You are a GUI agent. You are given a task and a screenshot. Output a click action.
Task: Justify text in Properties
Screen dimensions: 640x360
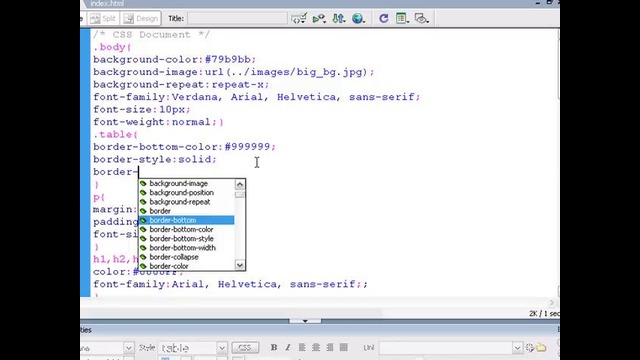(344, 347)
